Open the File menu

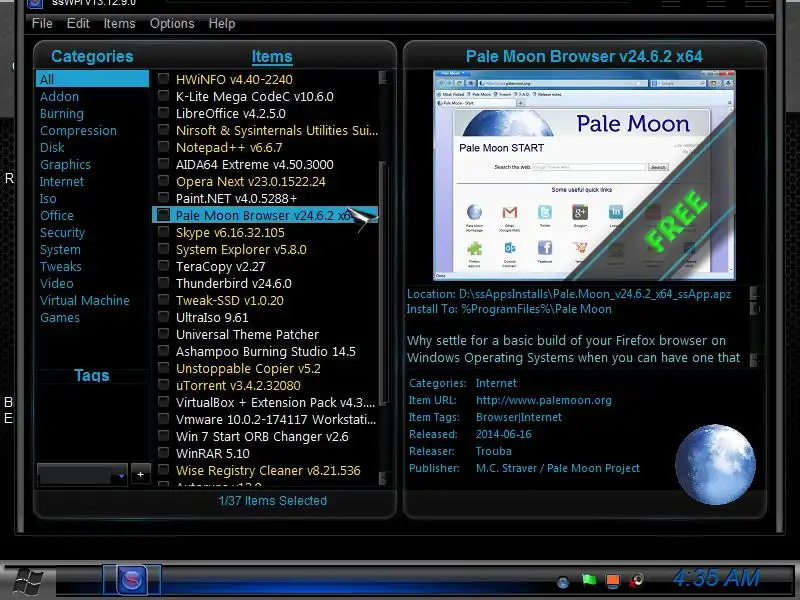42,23
